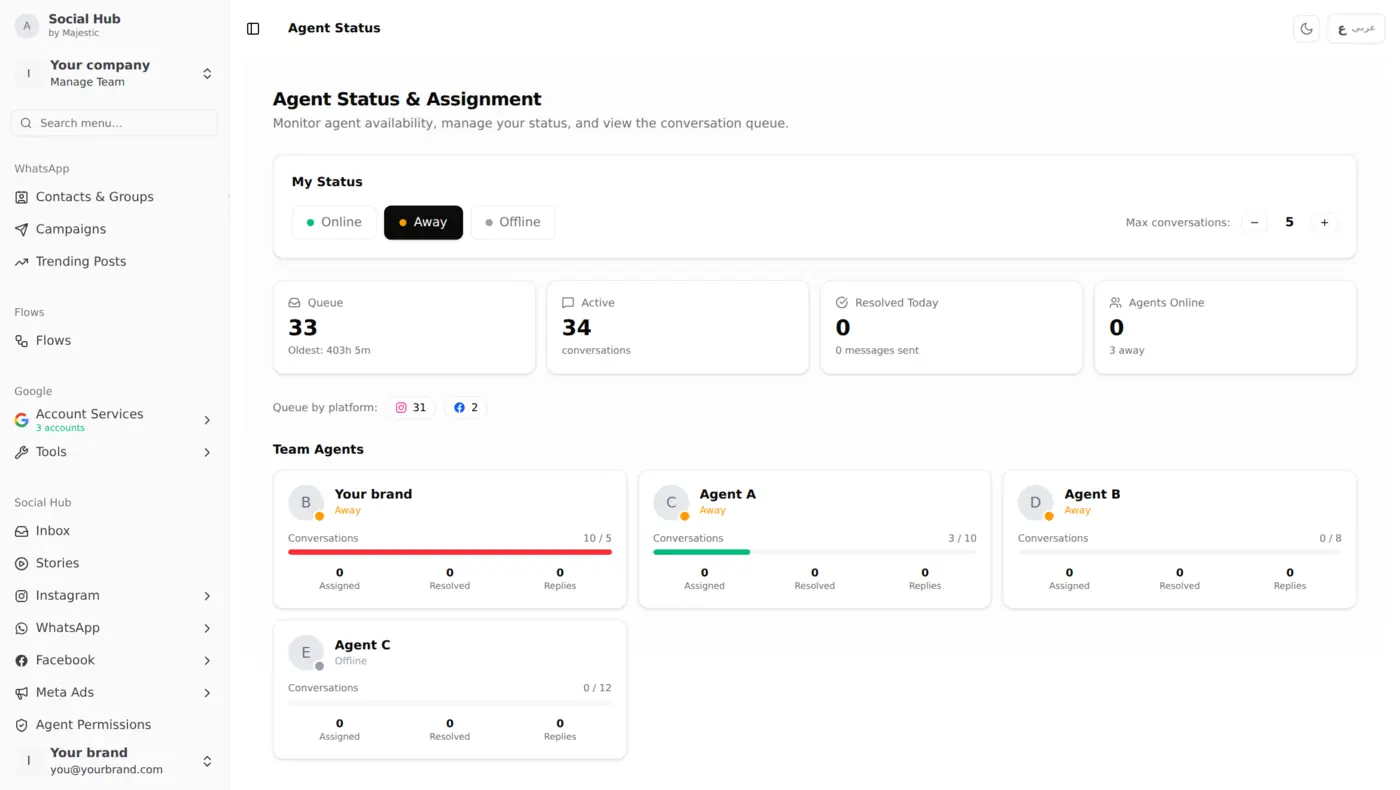
Task: Click the Queue inbox icon on card
Action: 294,303
